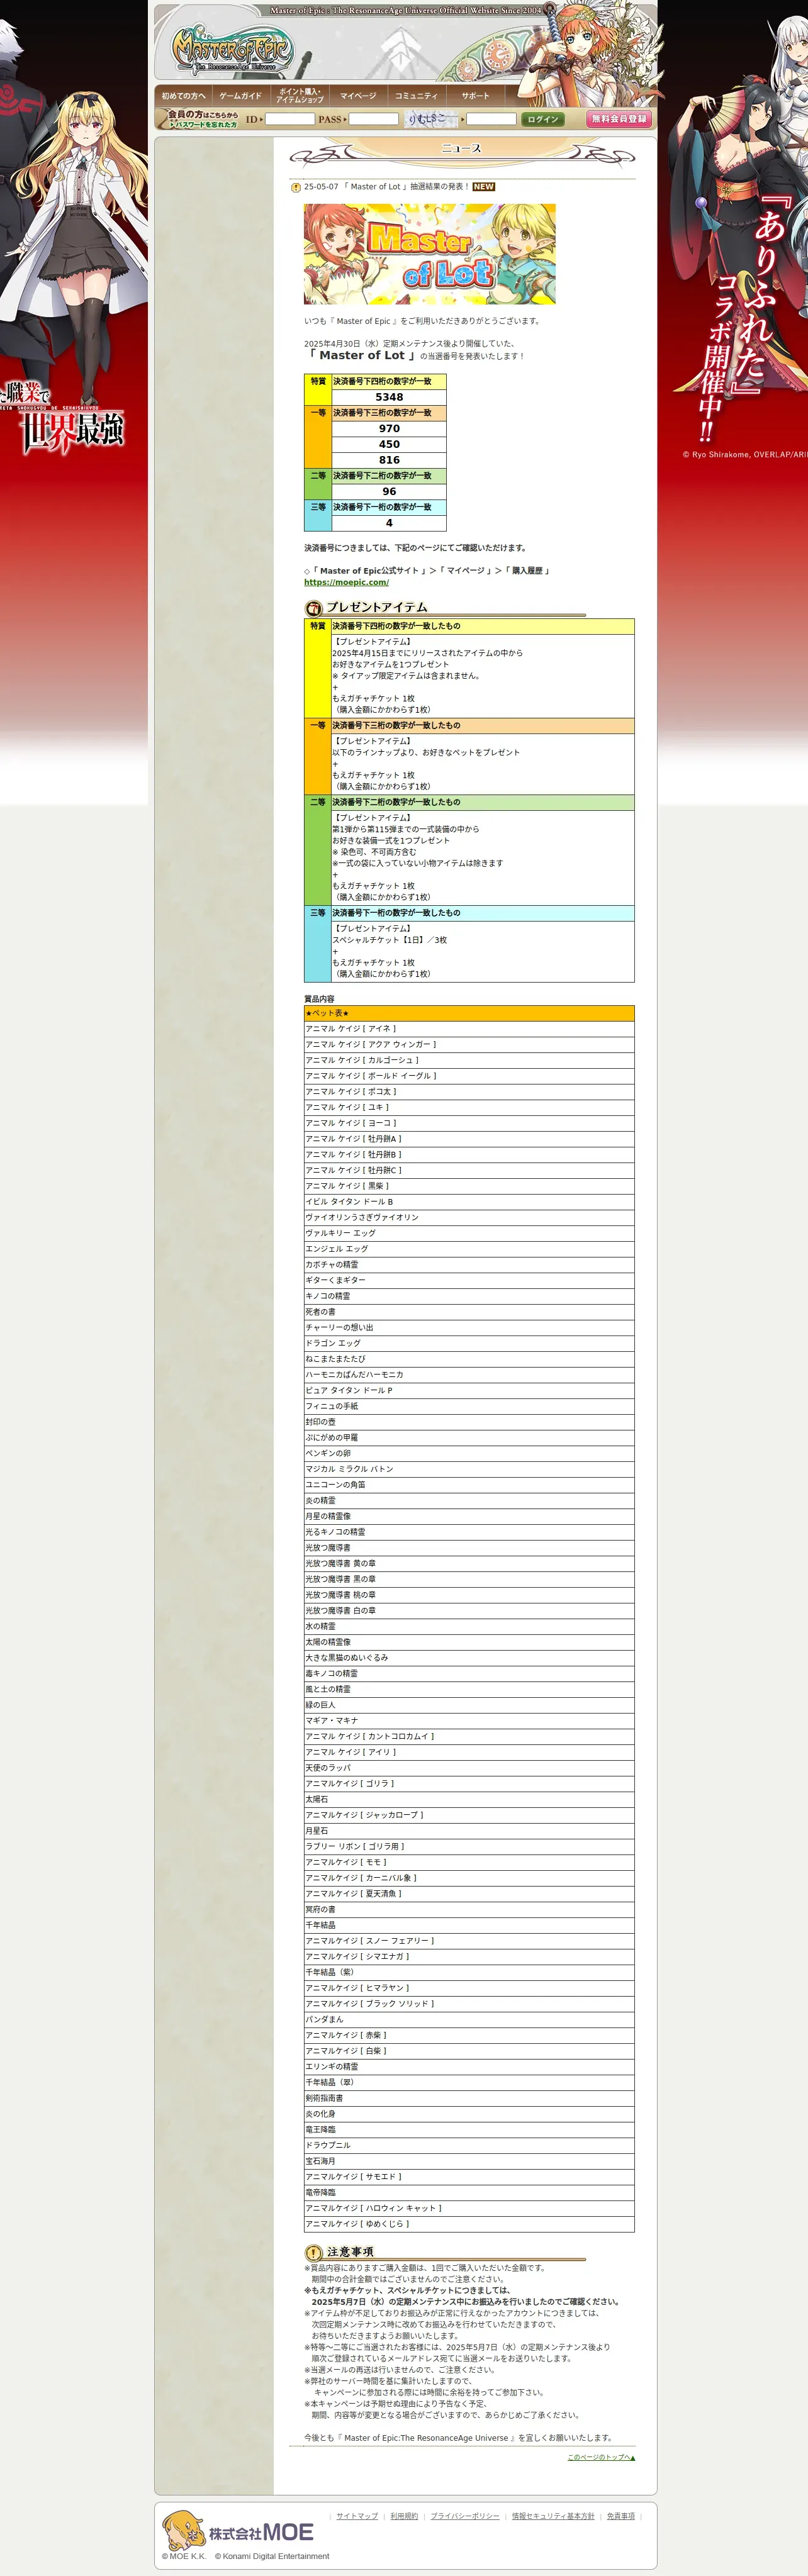Click row ユニコーンの角笛
The height and width of the screenshot is (2576, 808).
[x=469, y=1485]
